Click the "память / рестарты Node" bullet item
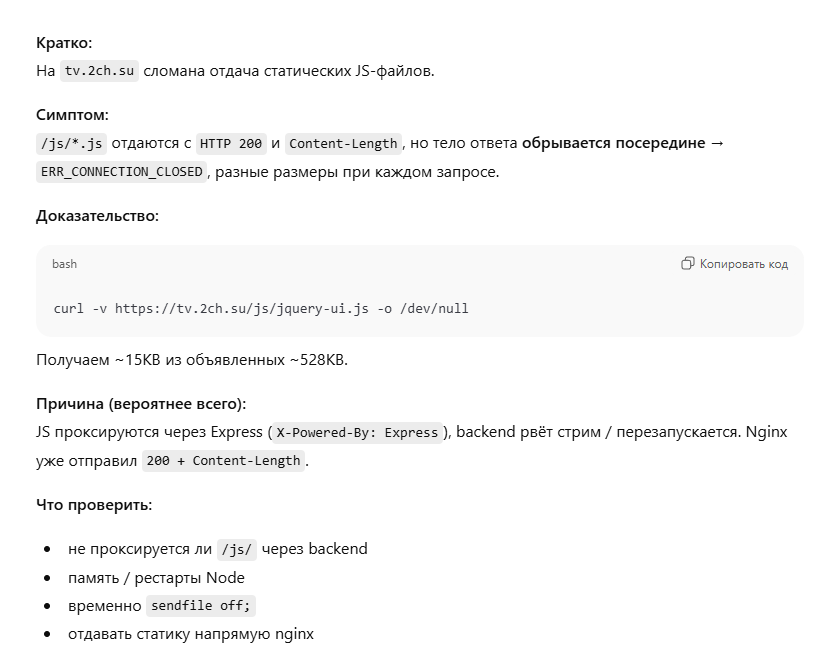The image size is (836, 654). coord(156,577)
